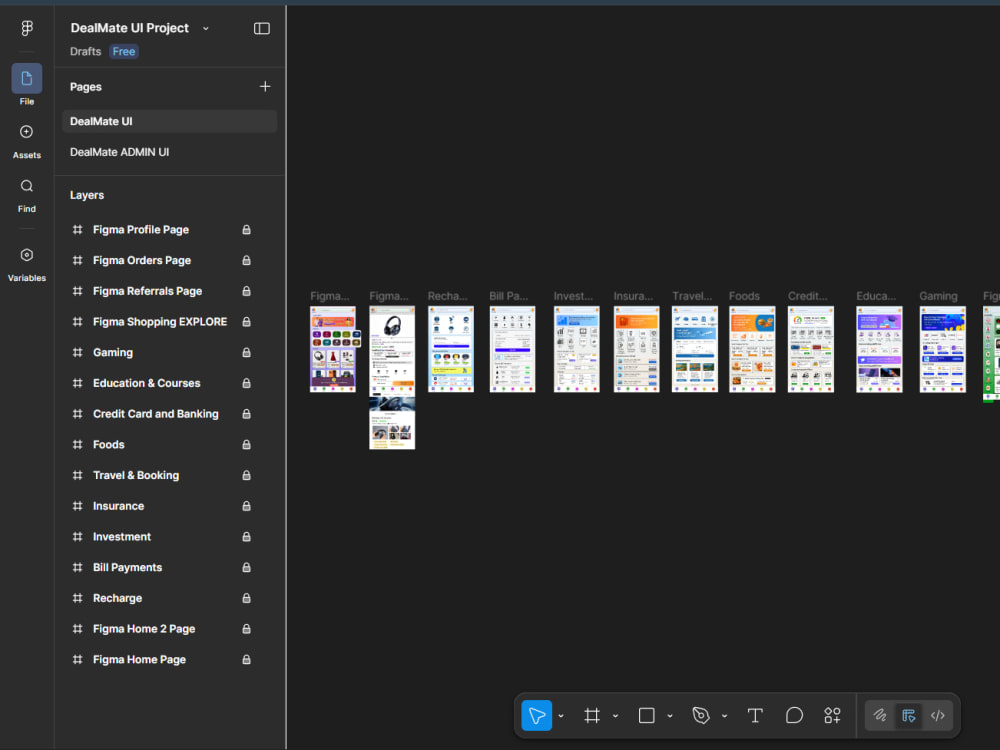Open the Variables panel icon
Screen dimensions: 1000x750
click(x=27, y=255)
